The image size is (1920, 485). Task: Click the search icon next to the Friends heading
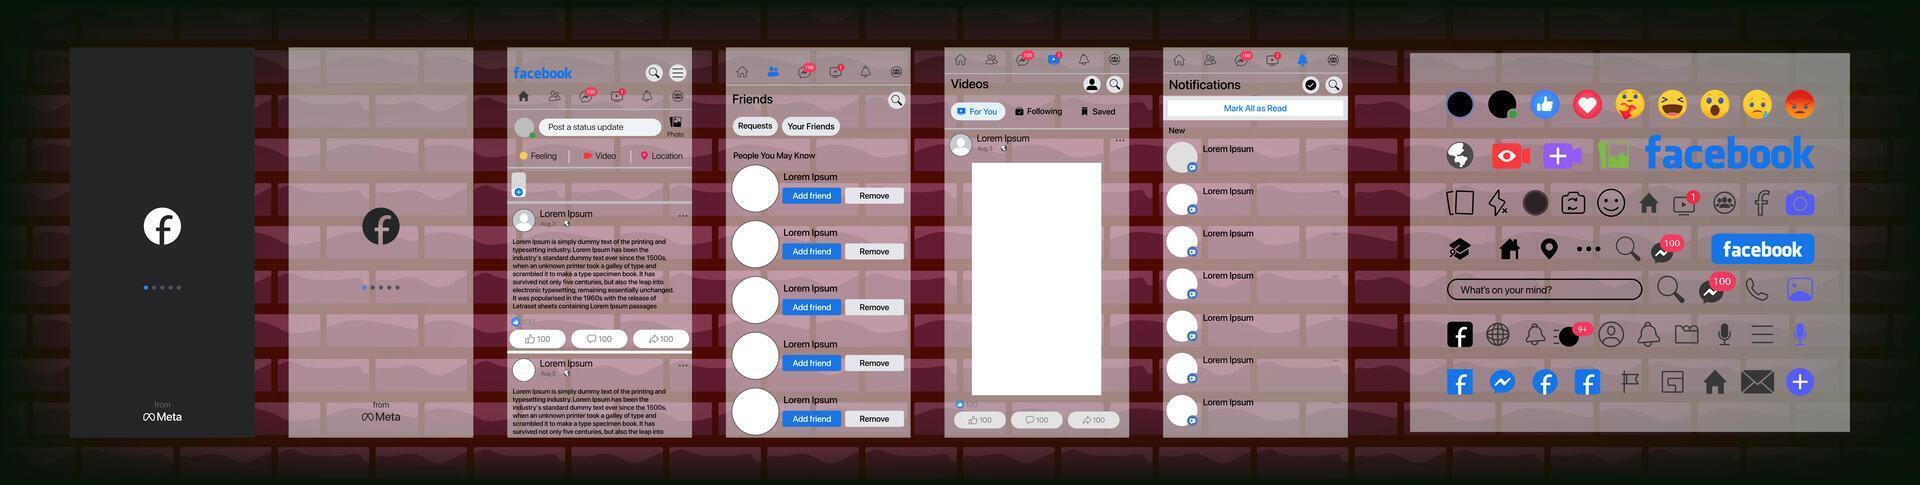pos(897,100)
